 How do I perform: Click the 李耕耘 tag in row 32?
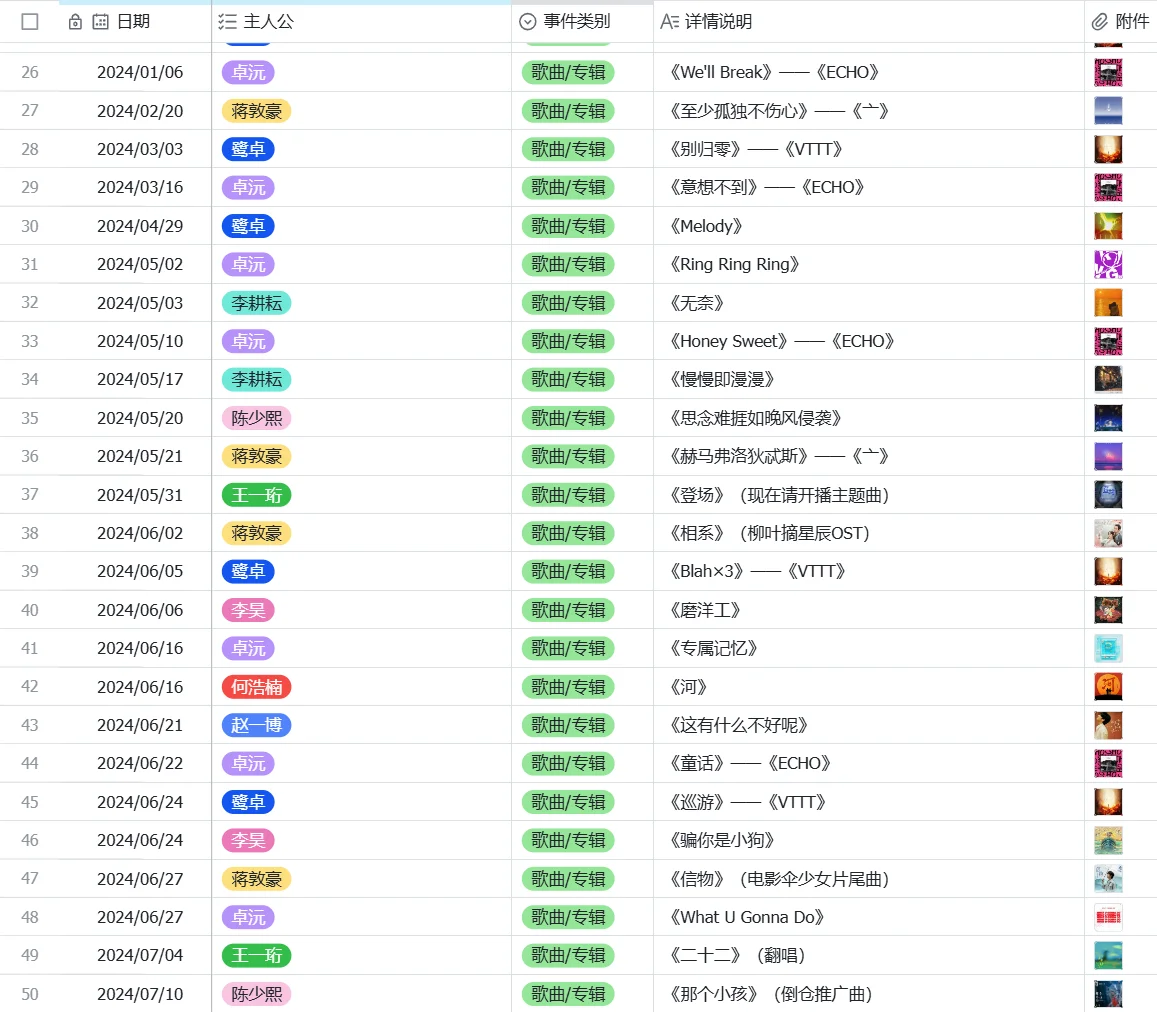257,303
